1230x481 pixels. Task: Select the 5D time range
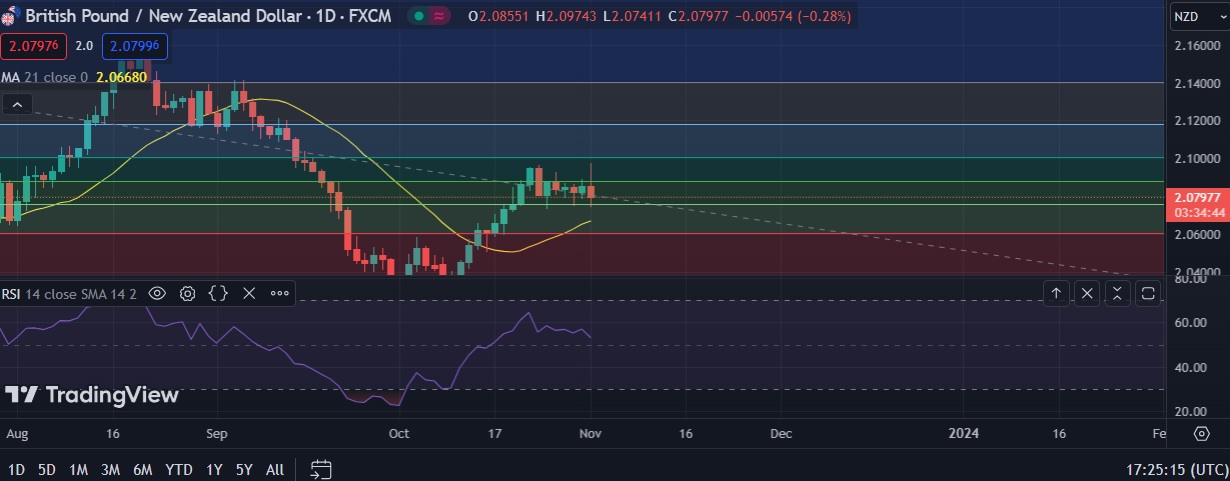point(47,469)
